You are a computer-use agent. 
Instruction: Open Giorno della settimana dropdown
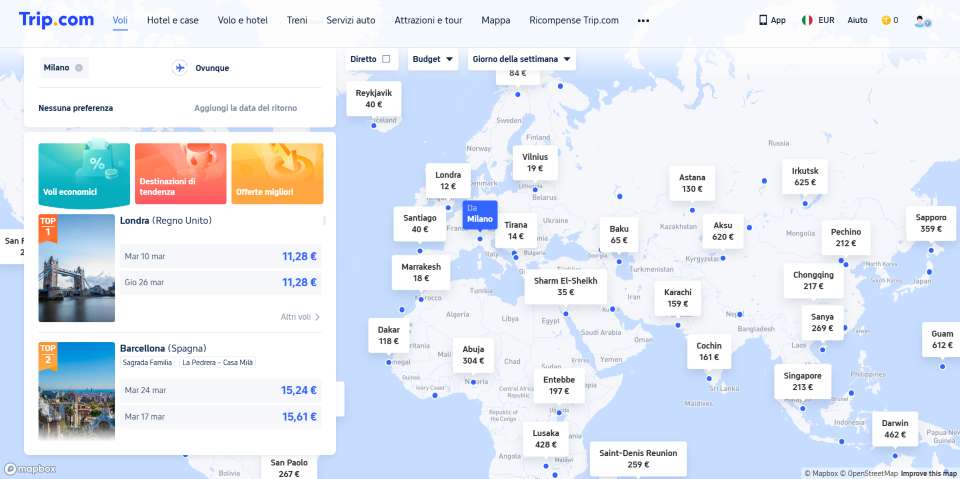tap(522, 59)
